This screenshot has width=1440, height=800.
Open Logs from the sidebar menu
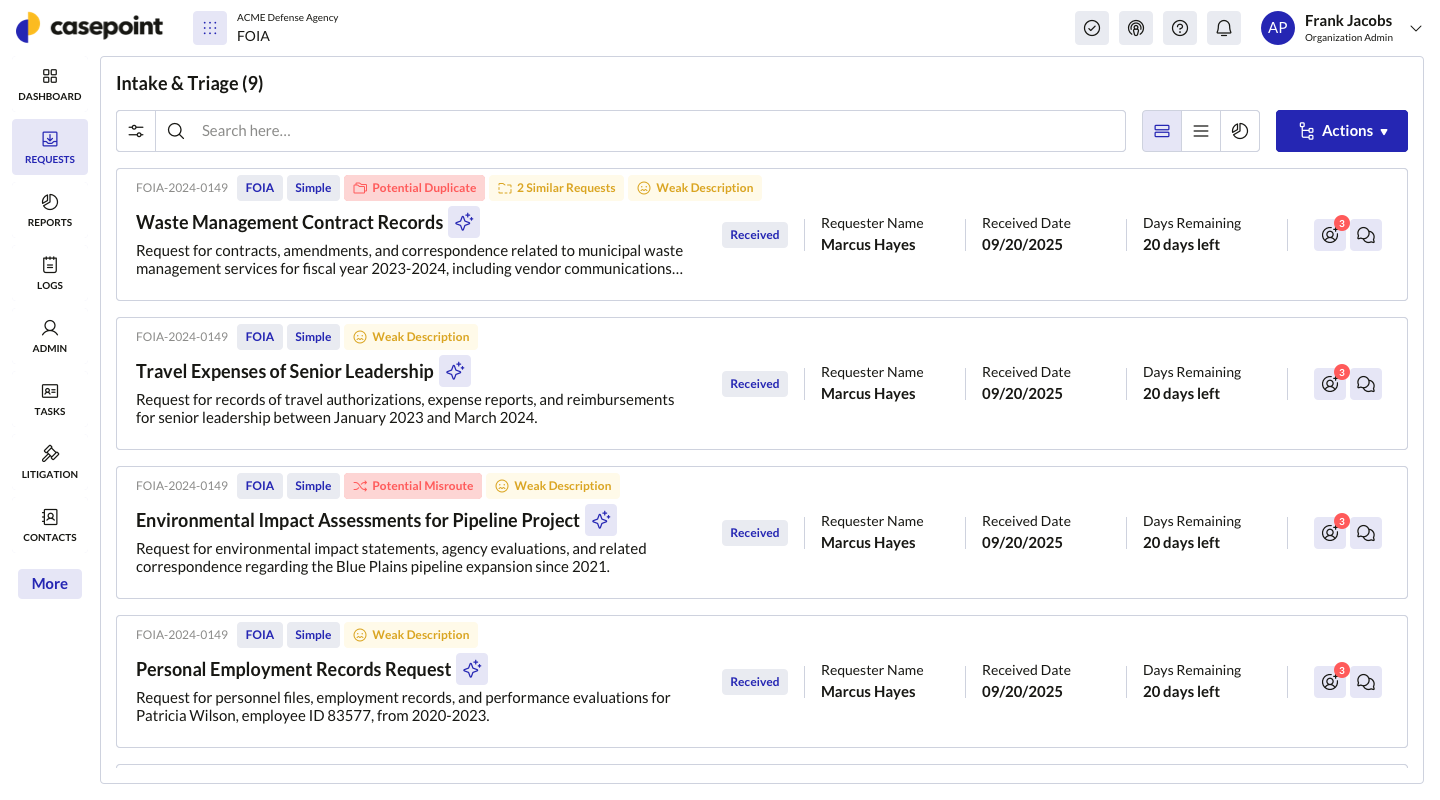[x=49, y=273]
